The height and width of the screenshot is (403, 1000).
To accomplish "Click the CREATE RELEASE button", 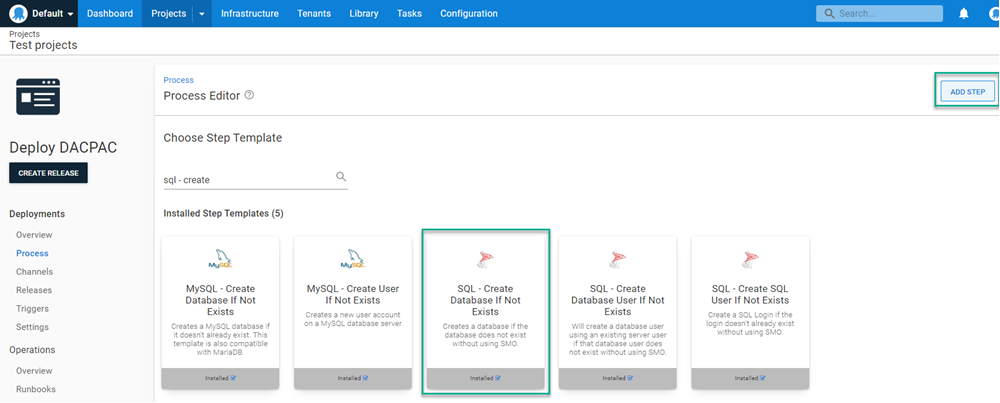I will (49, 173).
